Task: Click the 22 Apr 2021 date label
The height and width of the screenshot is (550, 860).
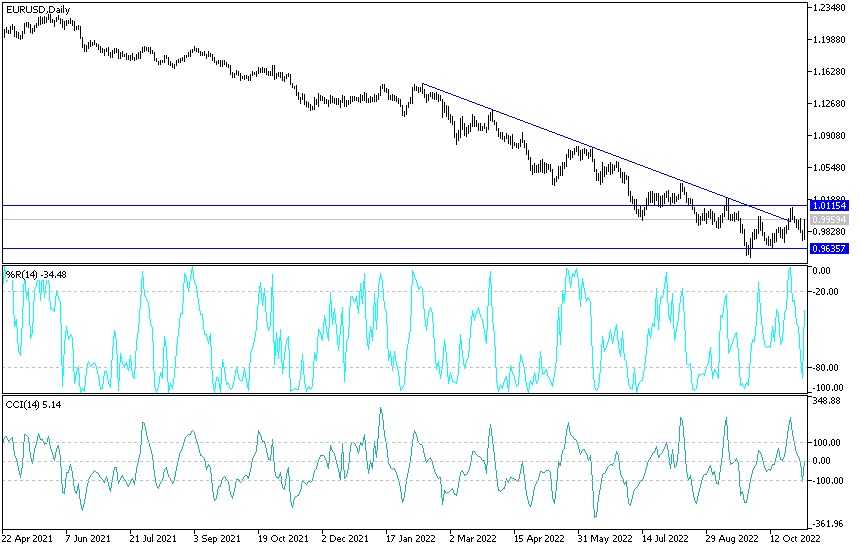Action: (25, 538)
